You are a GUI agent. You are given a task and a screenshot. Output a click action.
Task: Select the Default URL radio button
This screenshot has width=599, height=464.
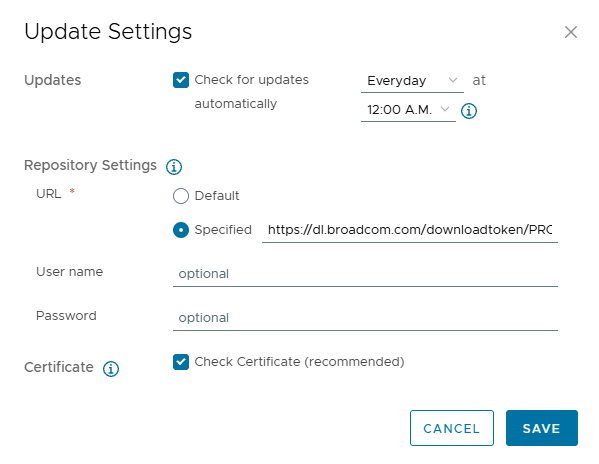tap(181, 196)
